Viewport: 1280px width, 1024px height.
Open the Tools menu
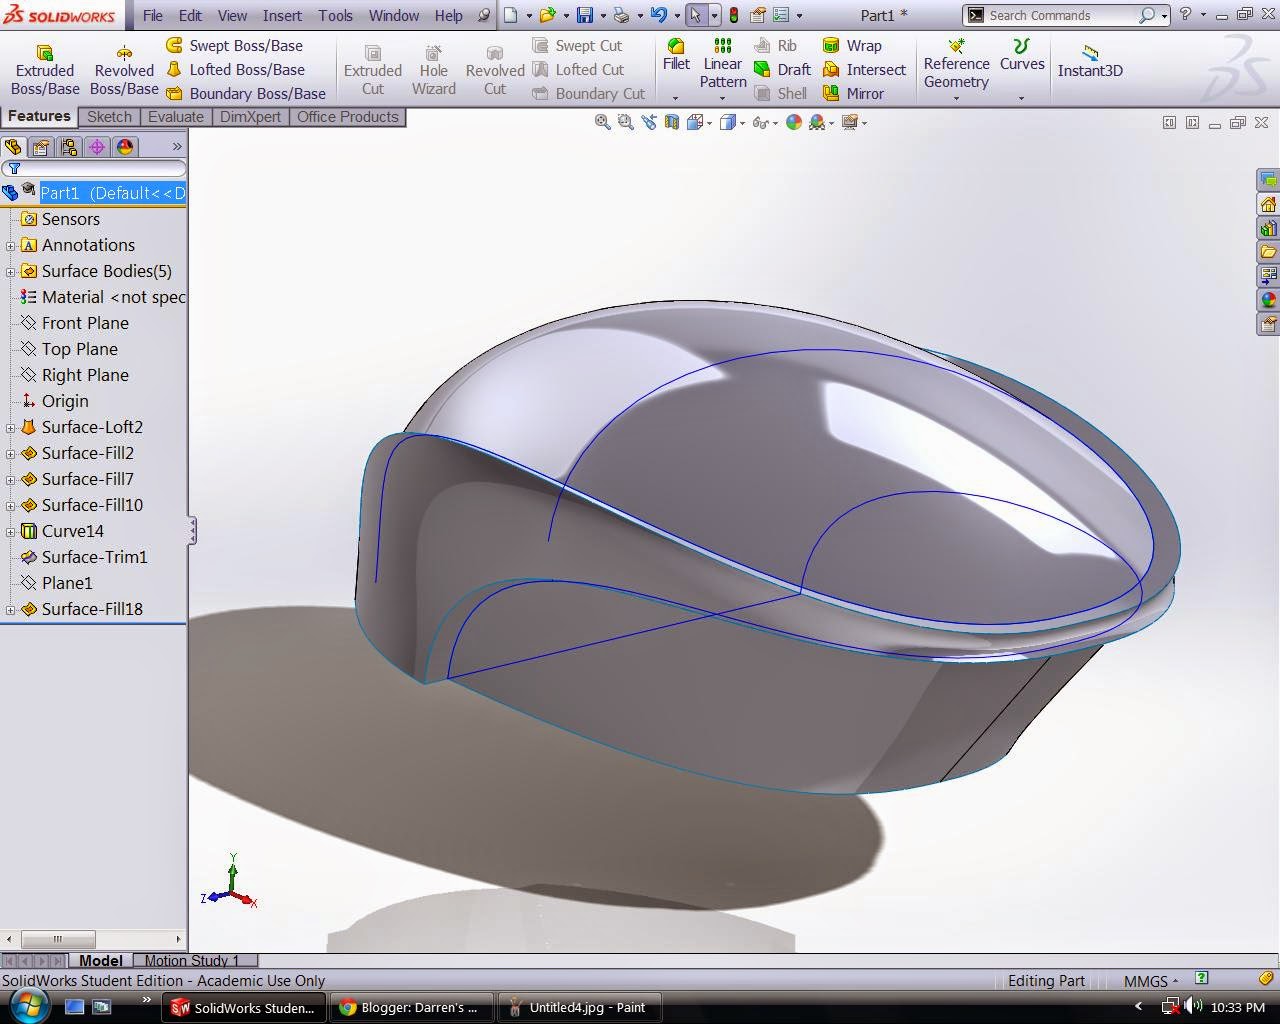[x=335, y=15]
